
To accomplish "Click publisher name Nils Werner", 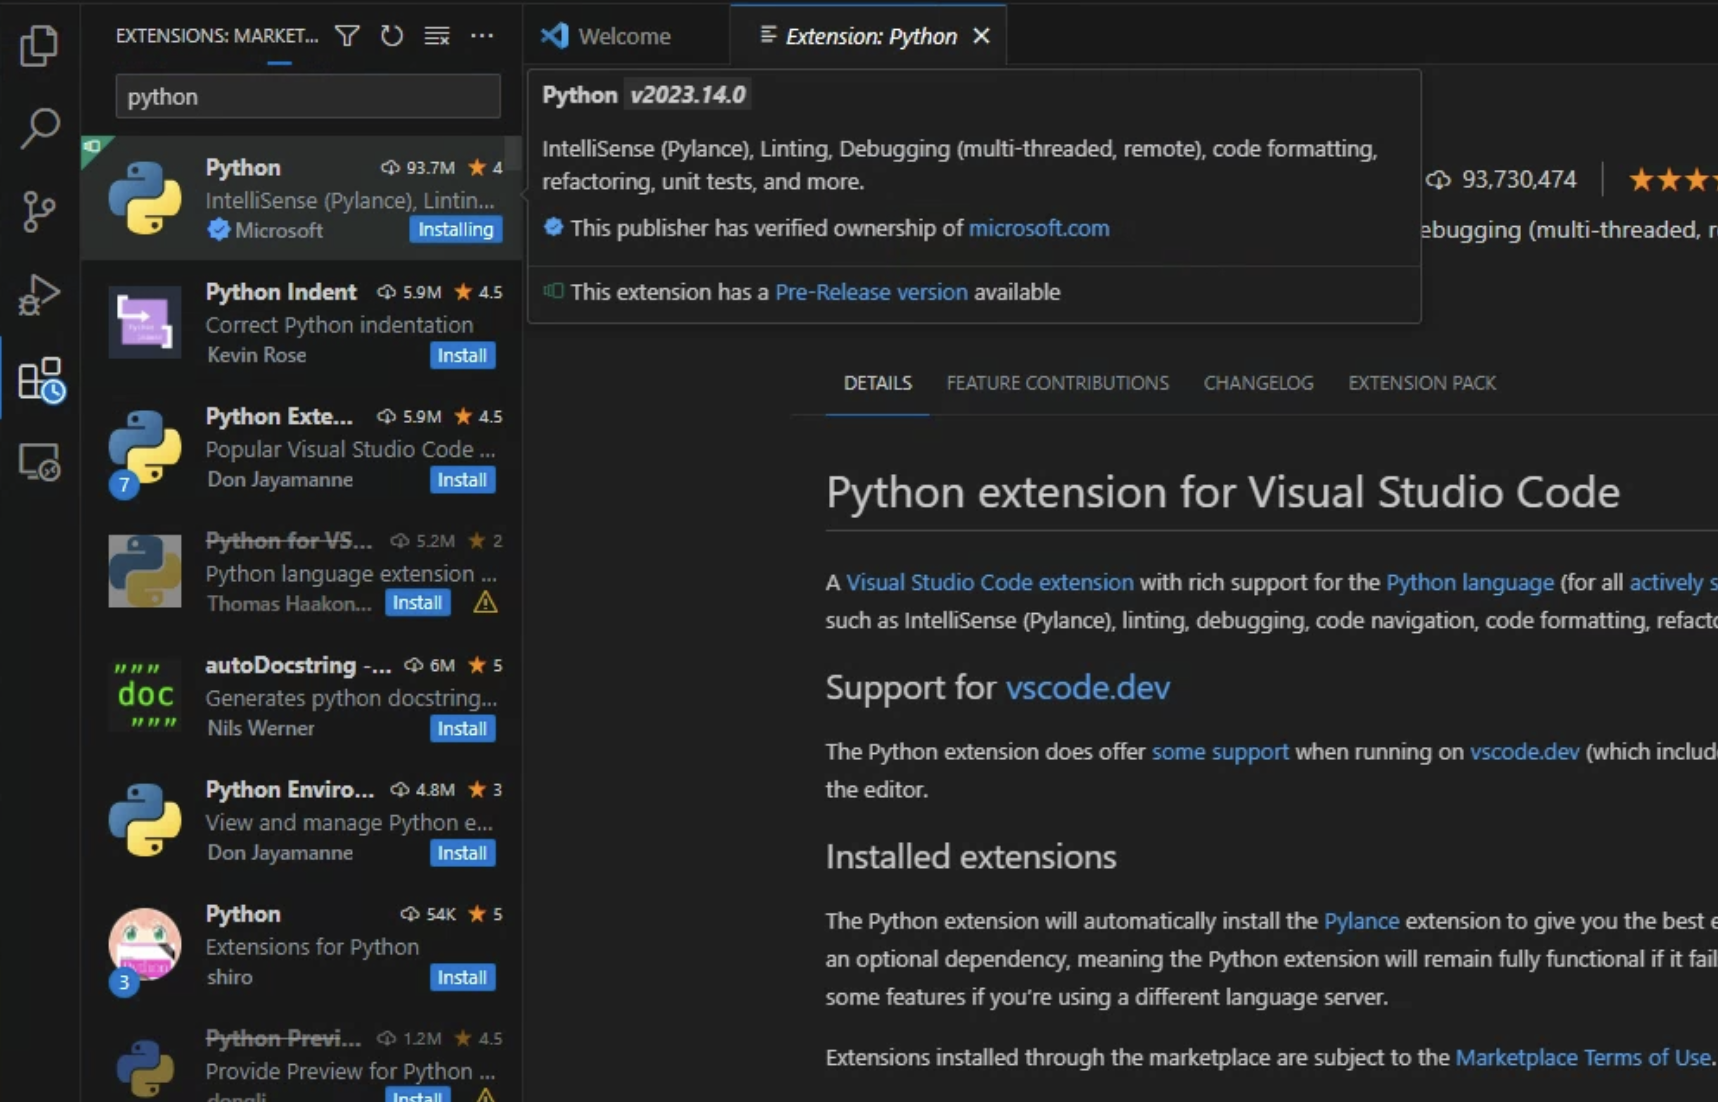I will coord(260,728).
